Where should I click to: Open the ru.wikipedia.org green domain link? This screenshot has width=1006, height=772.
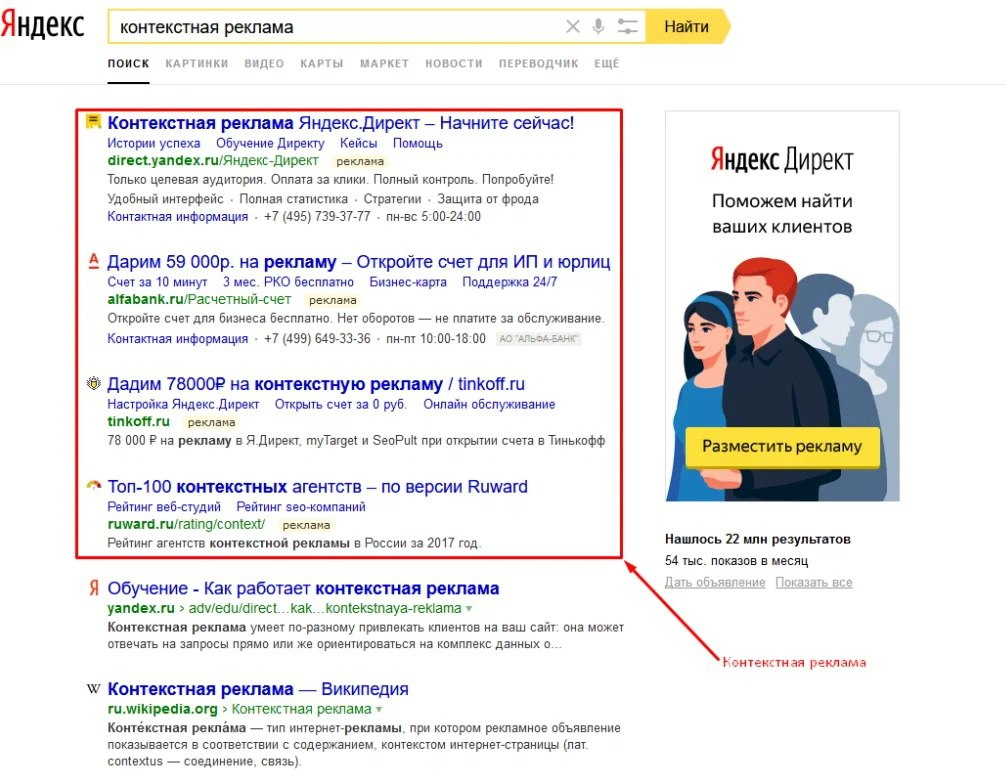tap(162, 709)
